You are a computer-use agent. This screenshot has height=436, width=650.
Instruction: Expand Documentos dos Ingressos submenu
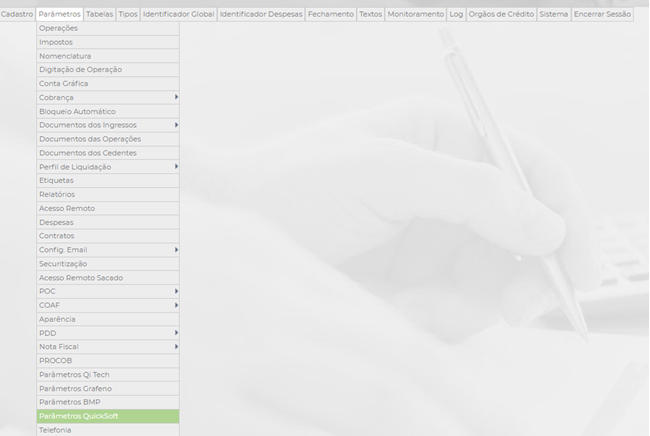point(107,125)
